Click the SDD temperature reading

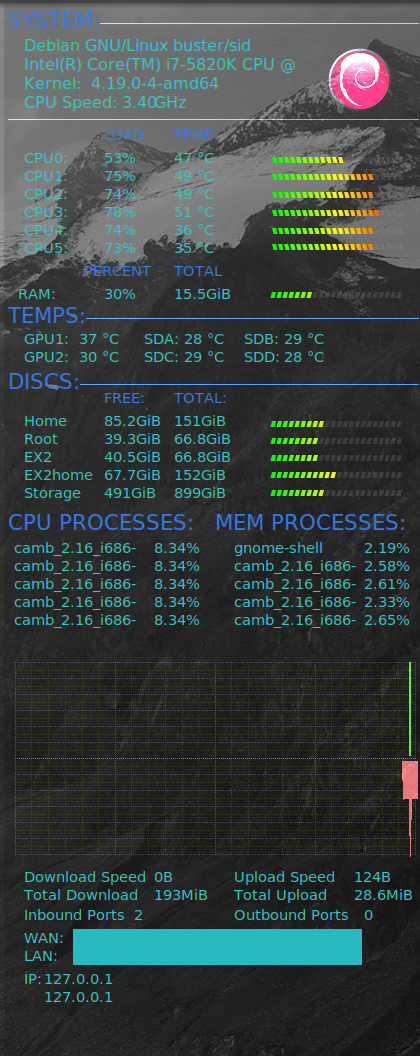[284, 357]
